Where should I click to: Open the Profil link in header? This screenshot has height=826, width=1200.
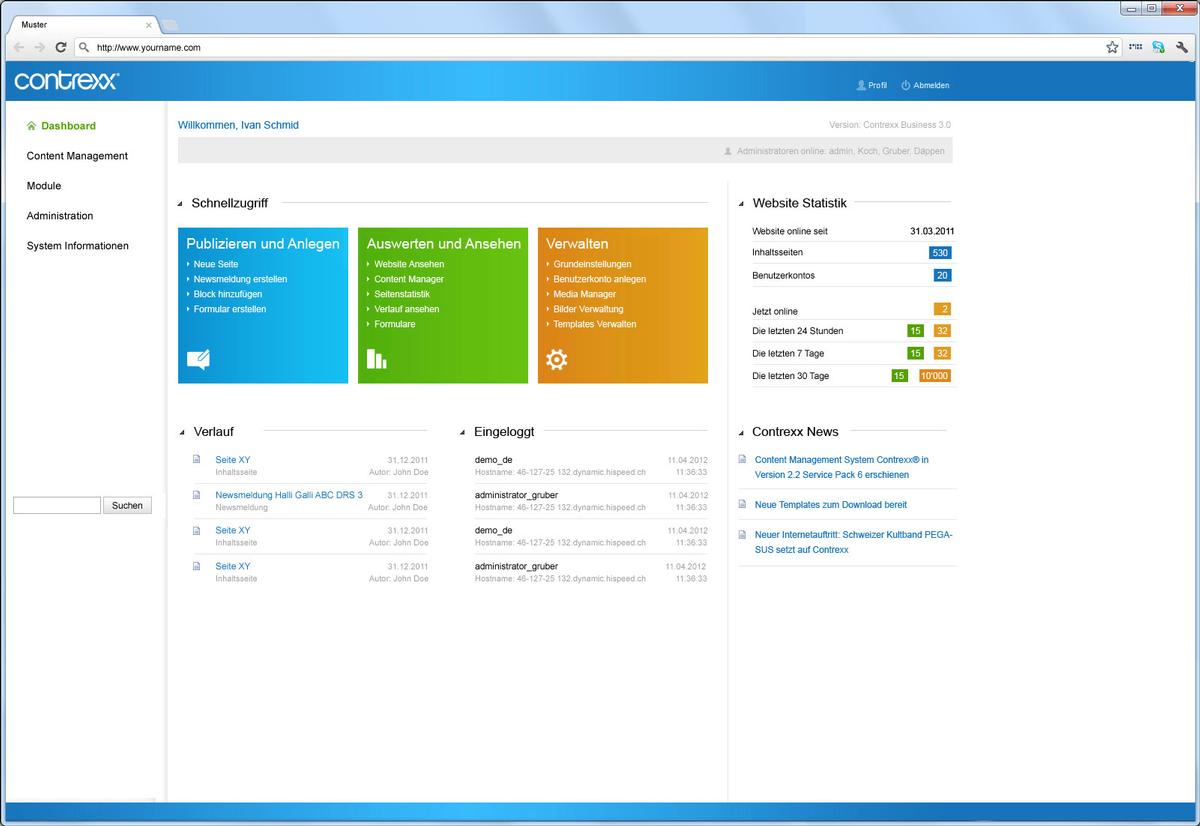pos(872,85)
